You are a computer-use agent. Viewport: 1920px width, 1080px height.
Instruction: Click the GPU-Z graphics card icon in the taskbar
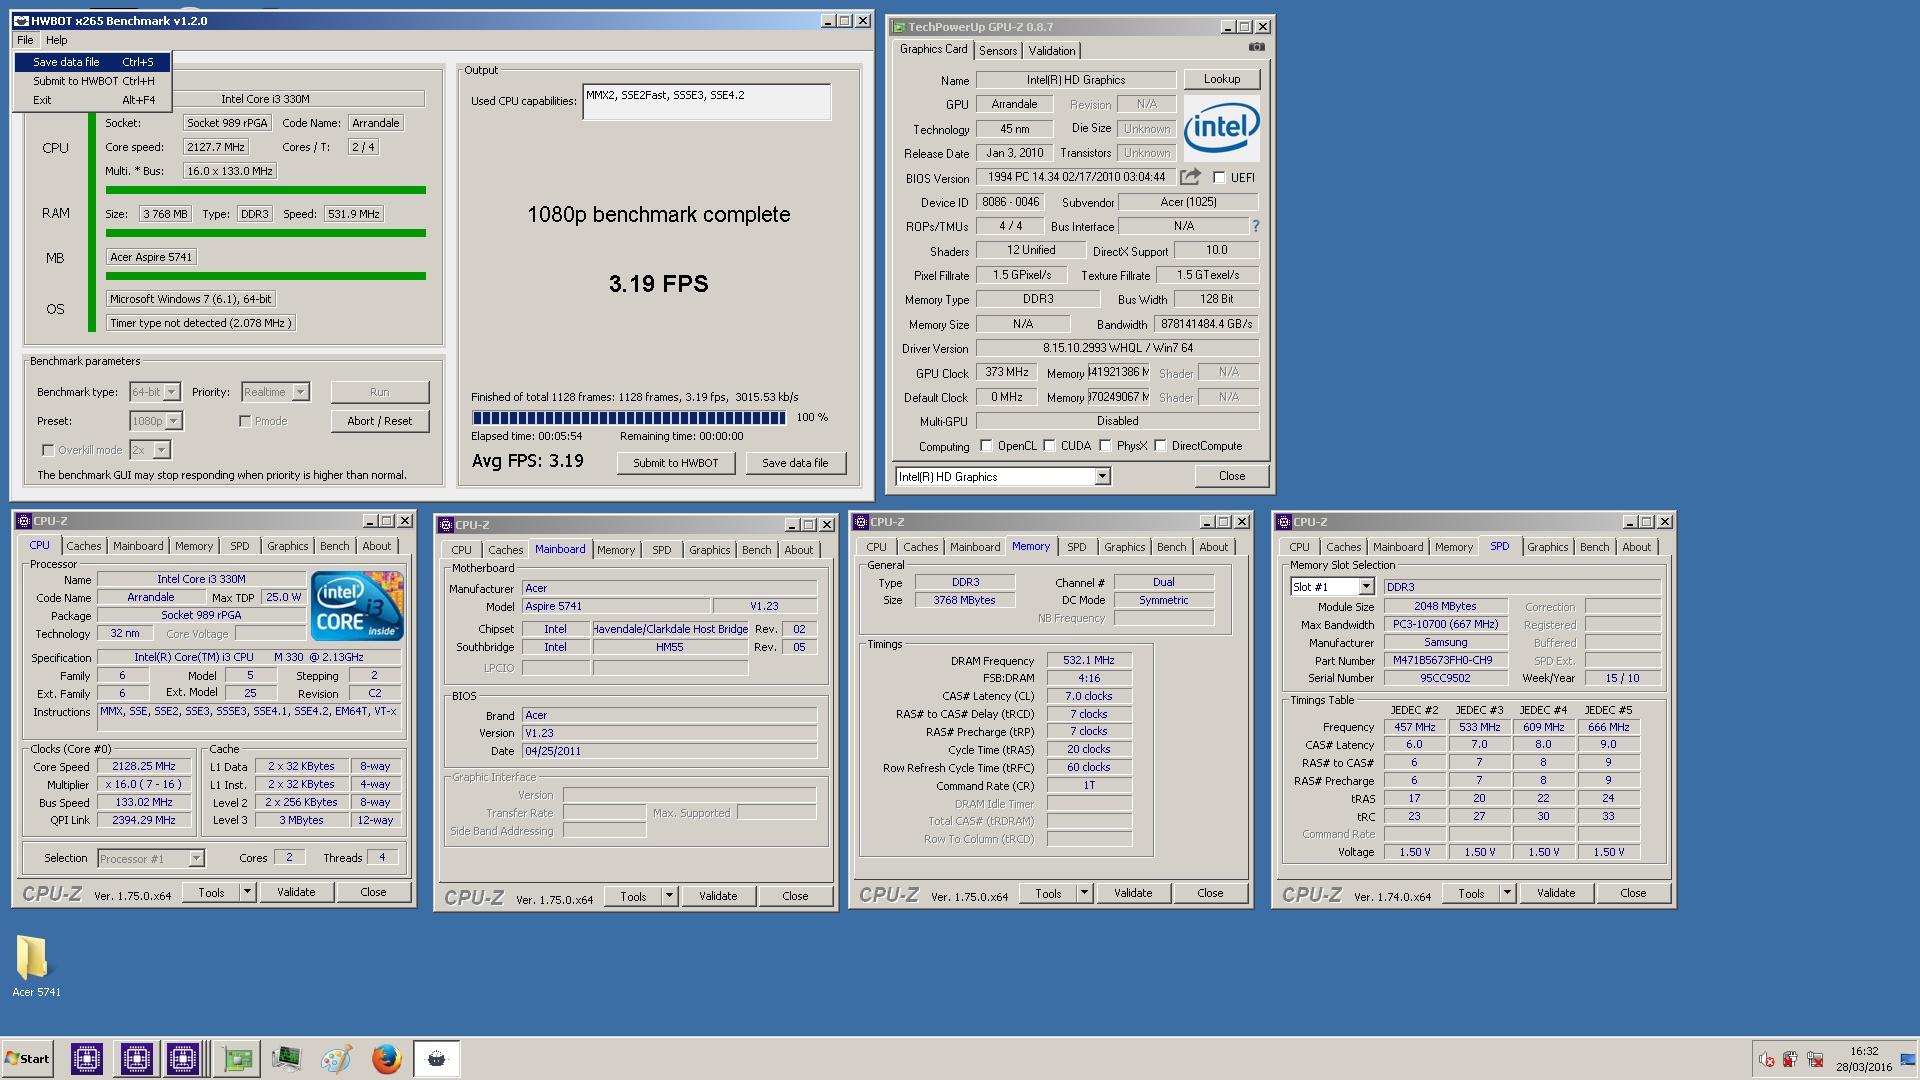coord(238,1059)
